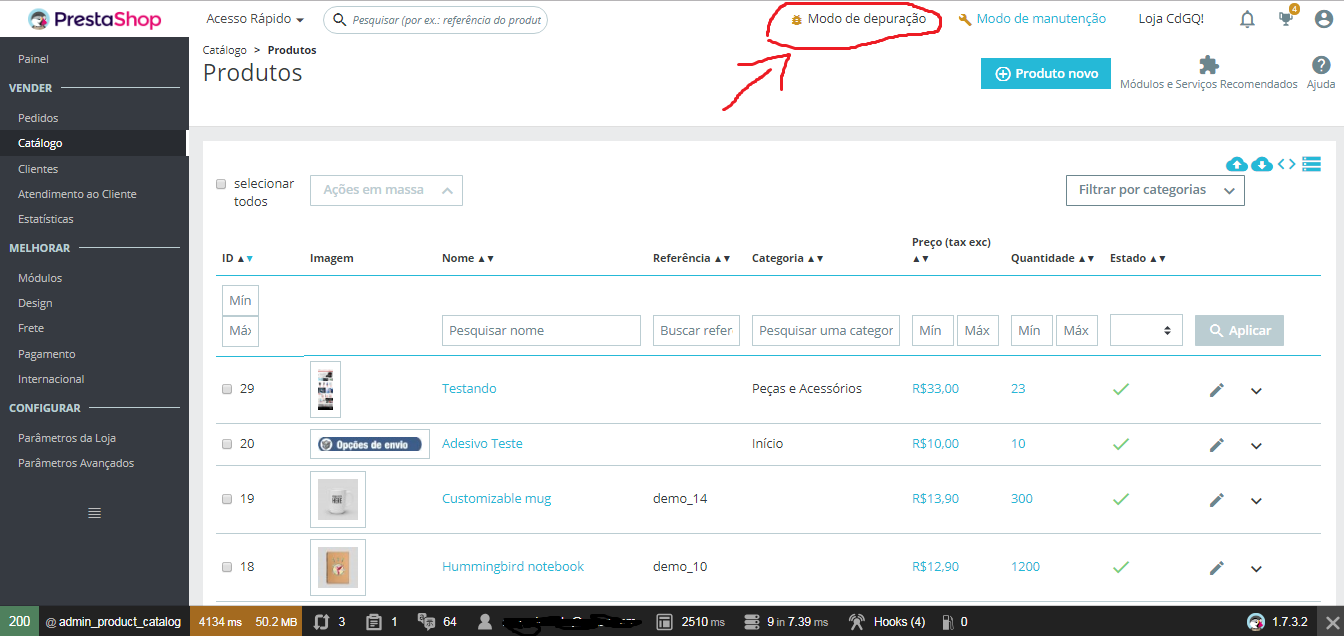1344x636 pixels.
Task: Open the Acesso Rápido dropdown
Action: pos(255,19)
